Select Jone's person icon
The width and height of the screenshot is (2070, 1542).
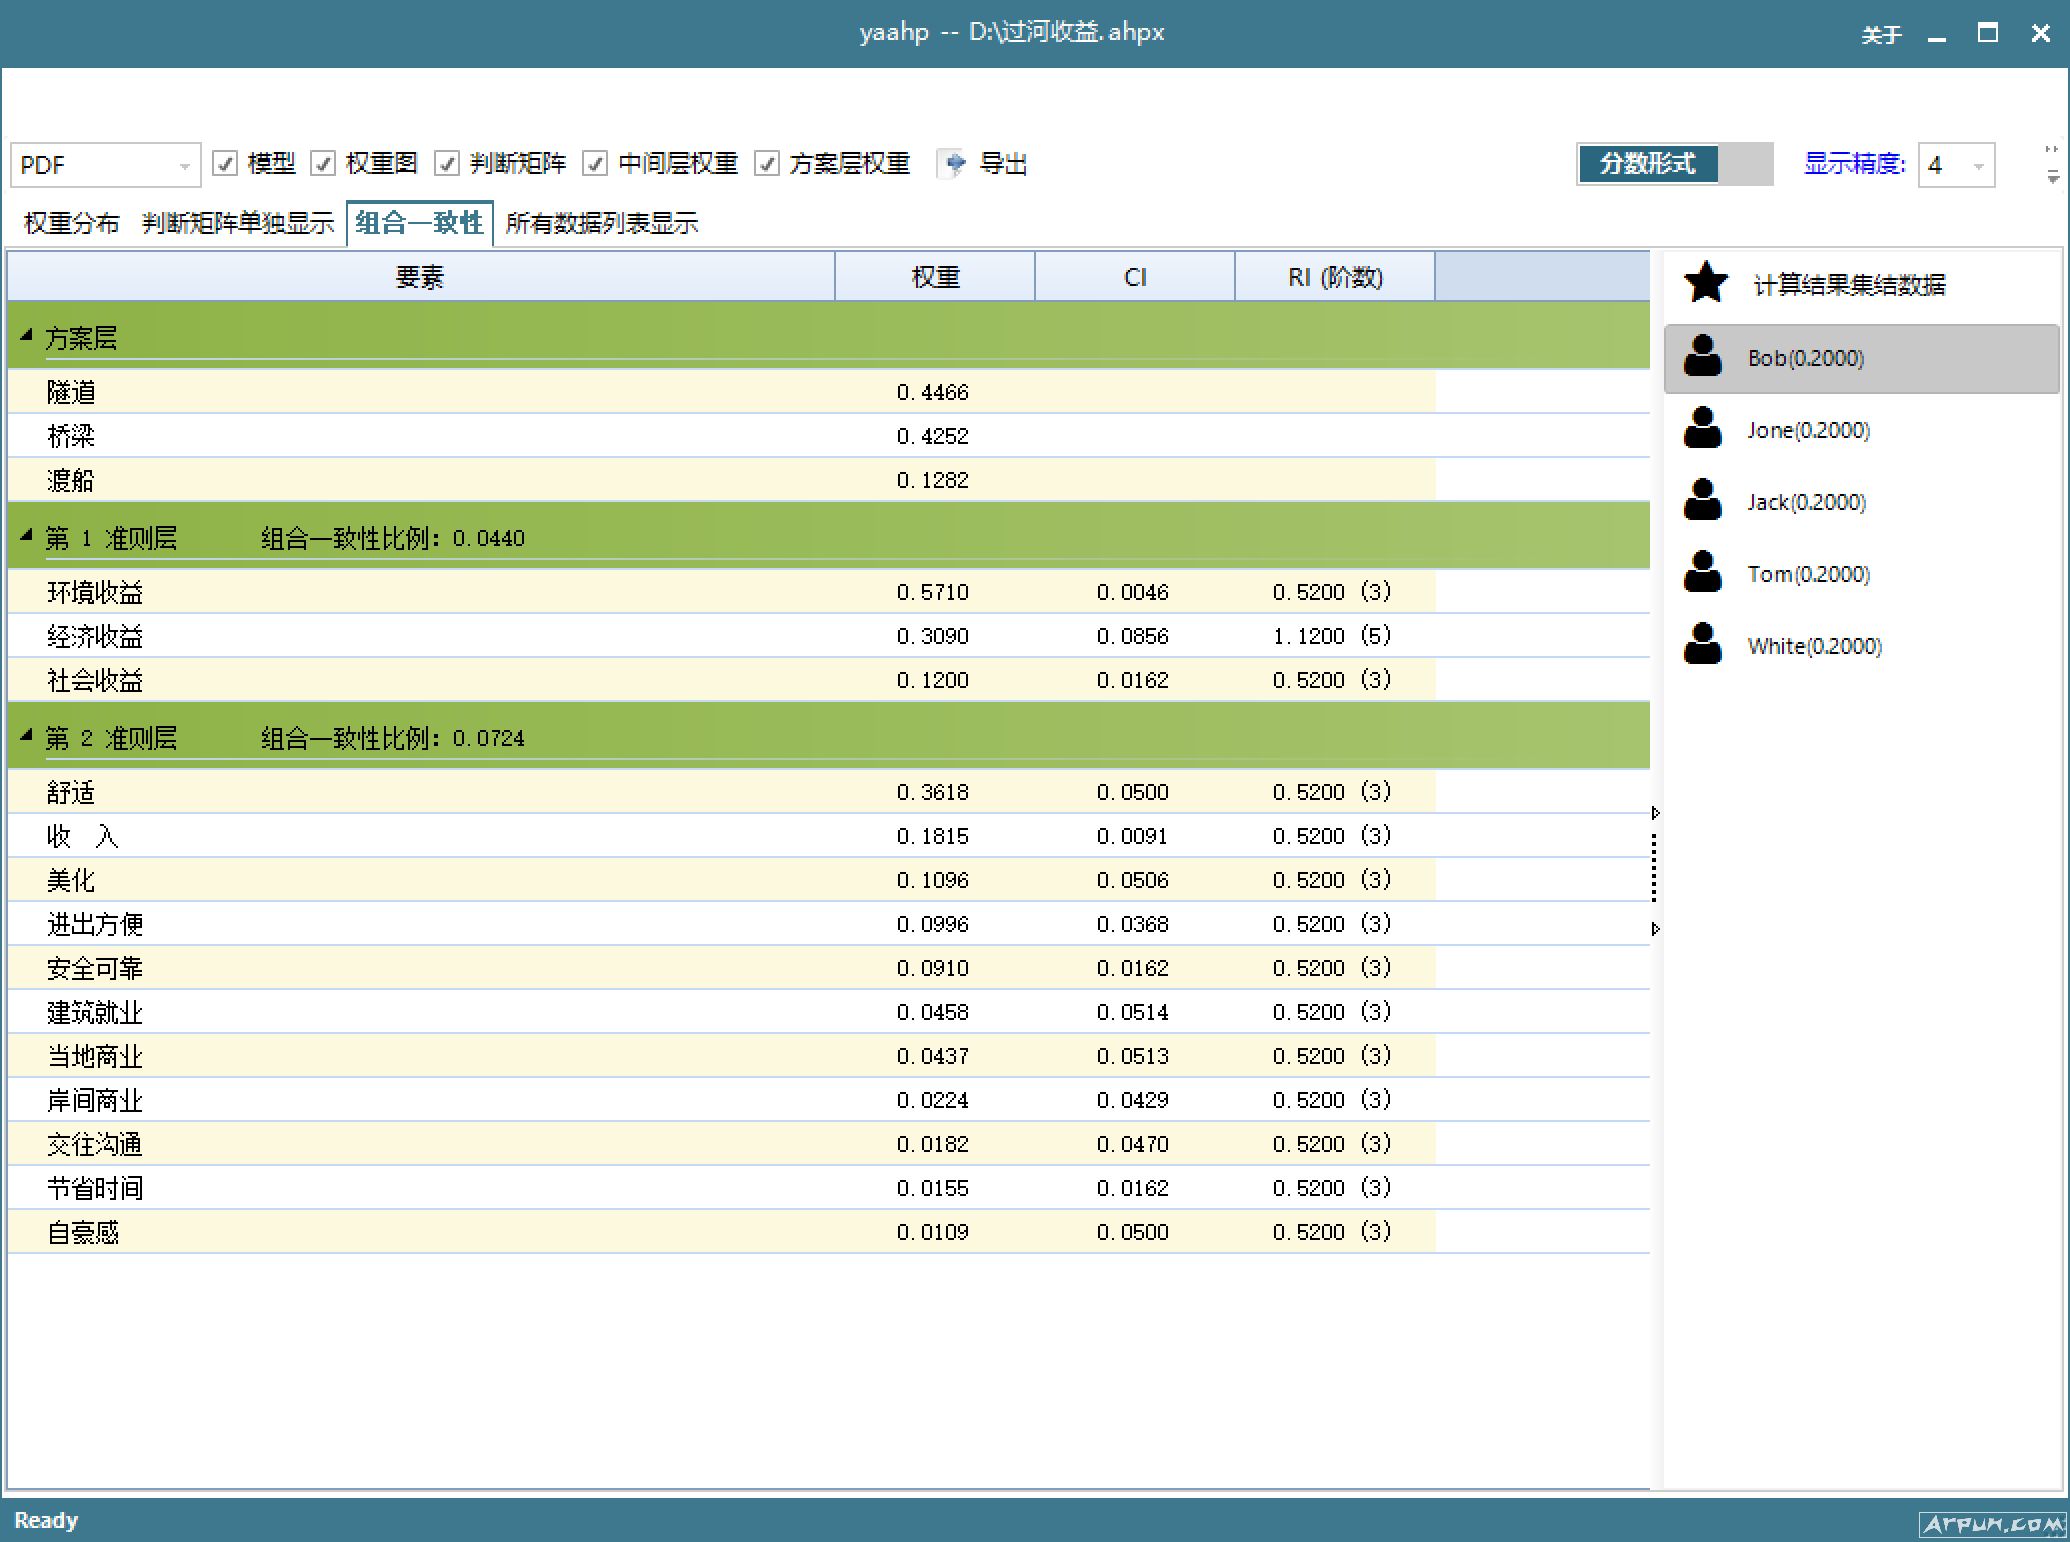[1702, 429]
